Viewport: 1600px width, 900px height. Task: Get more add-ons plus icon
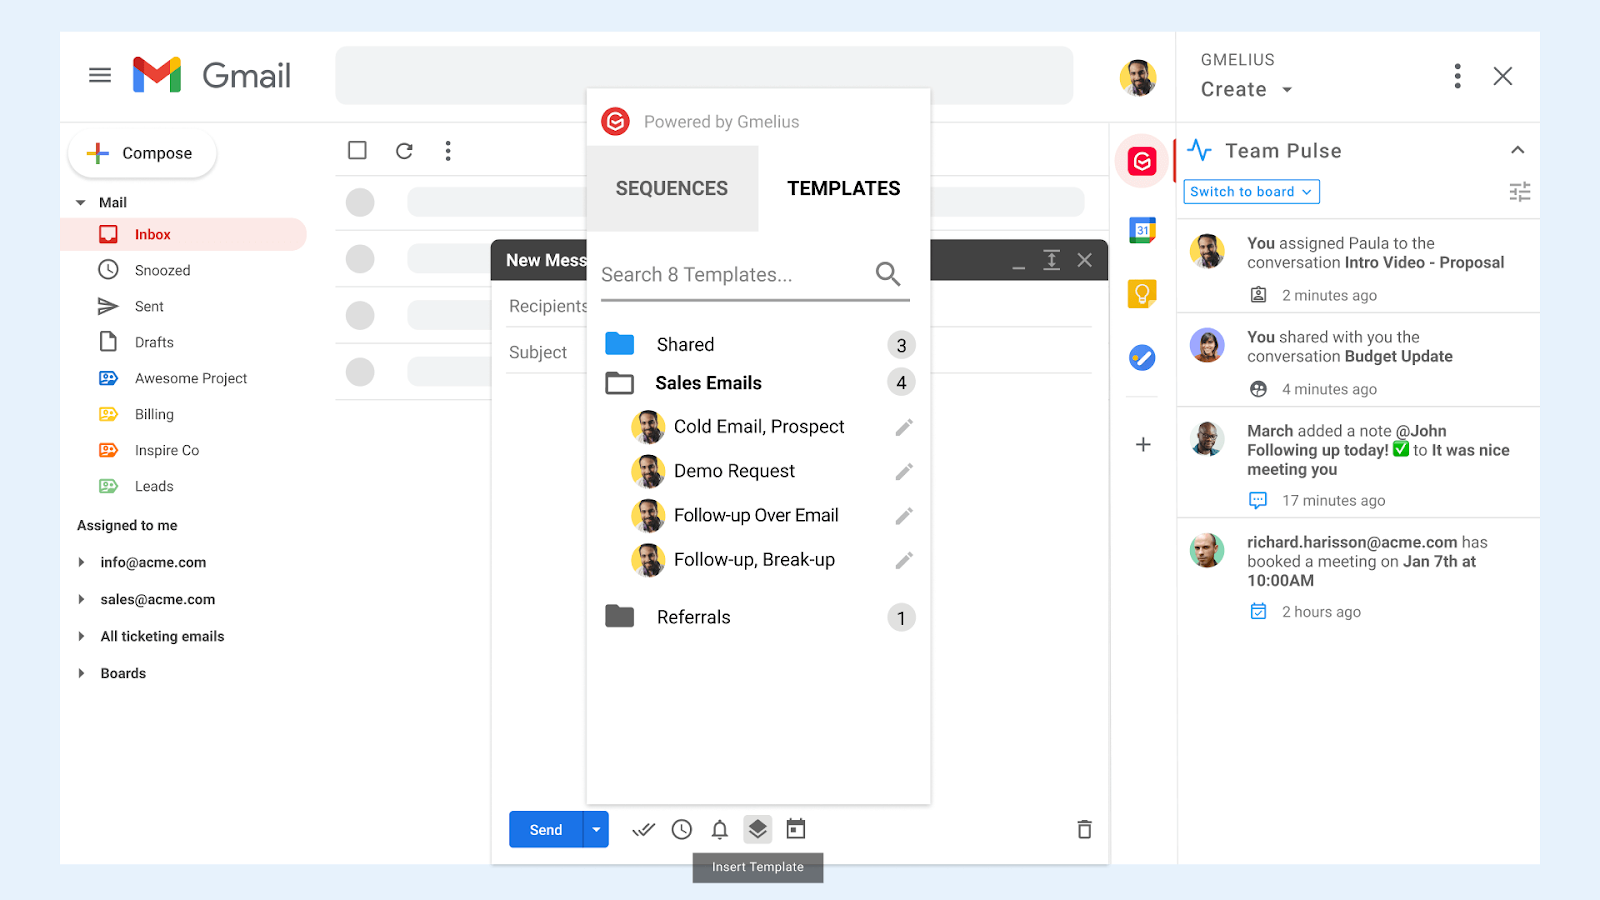[1143, 444]
